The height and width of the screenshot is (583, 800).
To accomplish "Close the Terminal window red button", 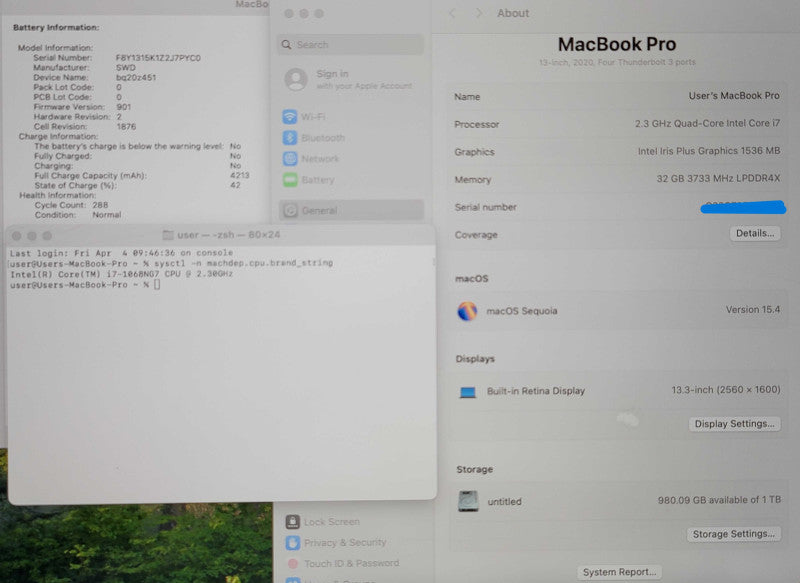I will [16, 236].
